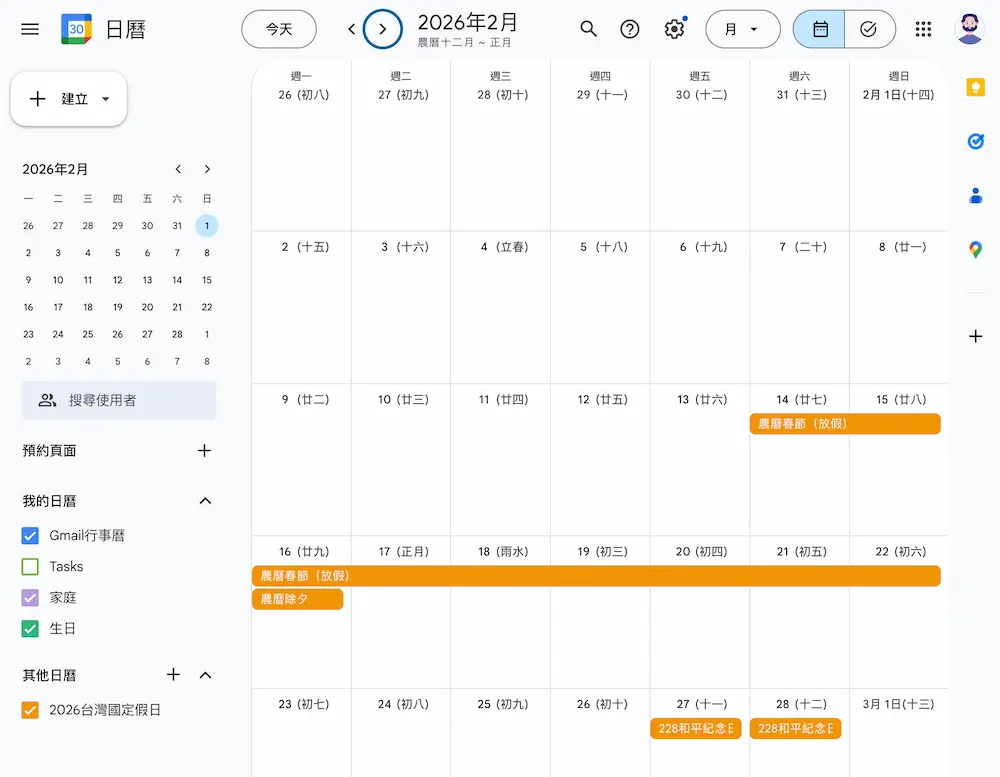Select the 農曆除夕 orange event
This screenshot has width=1000, height=777.
[297, 599]
